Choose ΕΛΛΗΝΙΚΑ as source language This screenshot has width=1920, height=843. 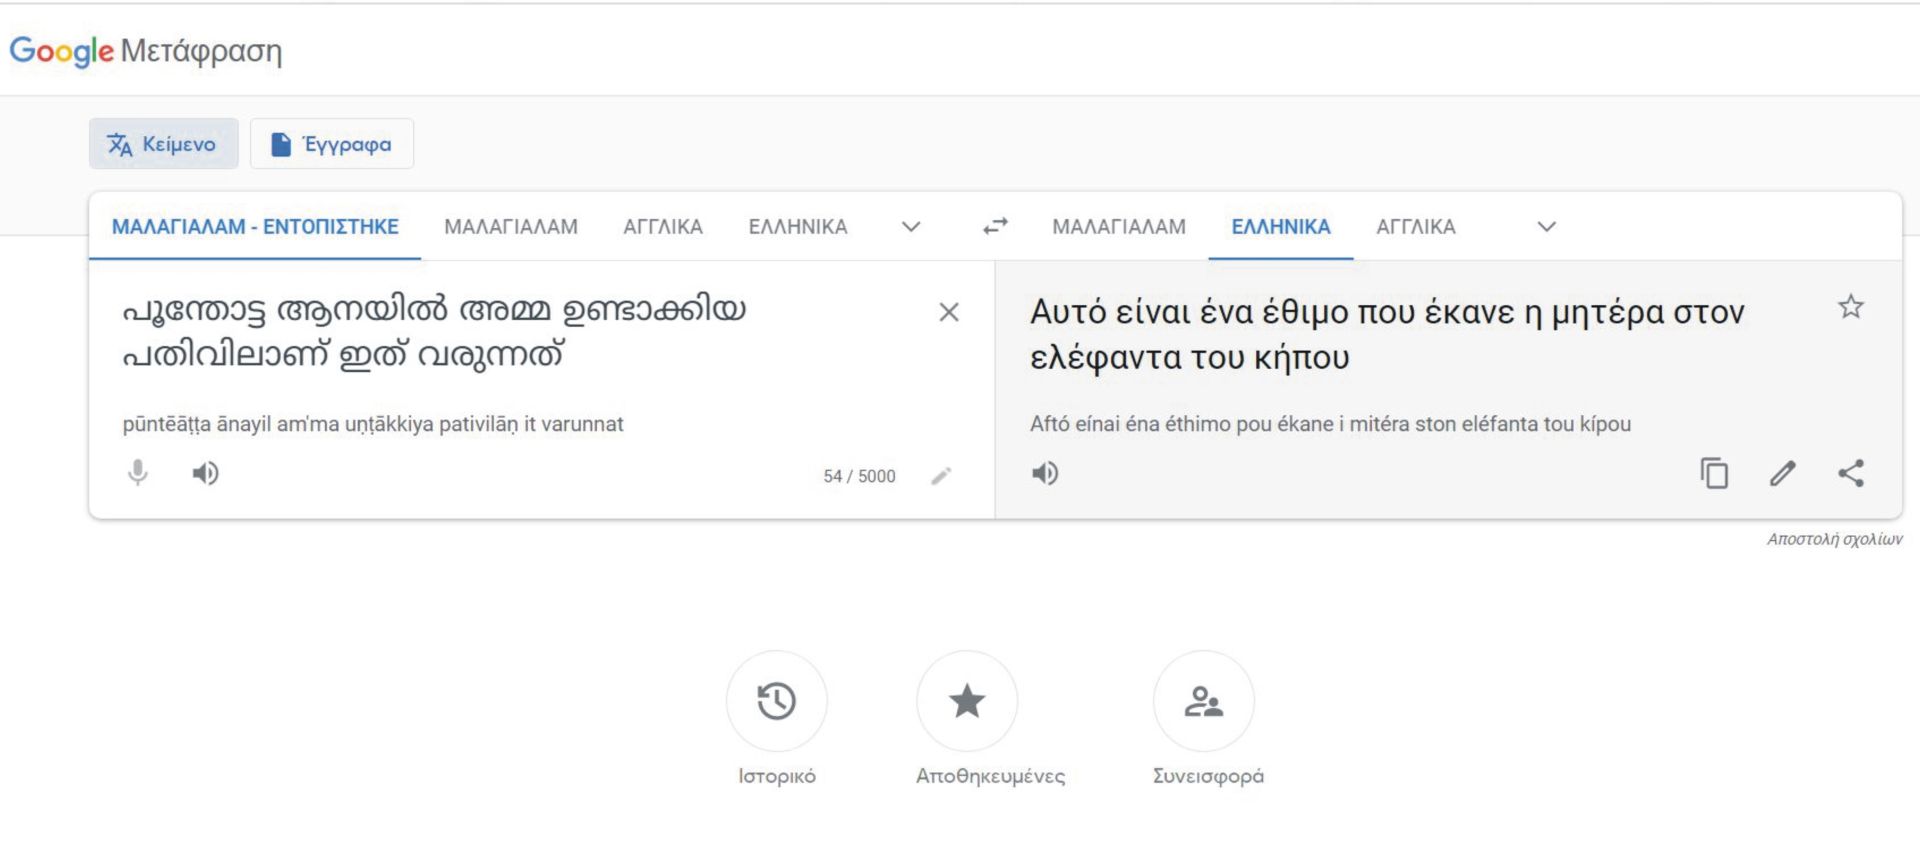798,227
